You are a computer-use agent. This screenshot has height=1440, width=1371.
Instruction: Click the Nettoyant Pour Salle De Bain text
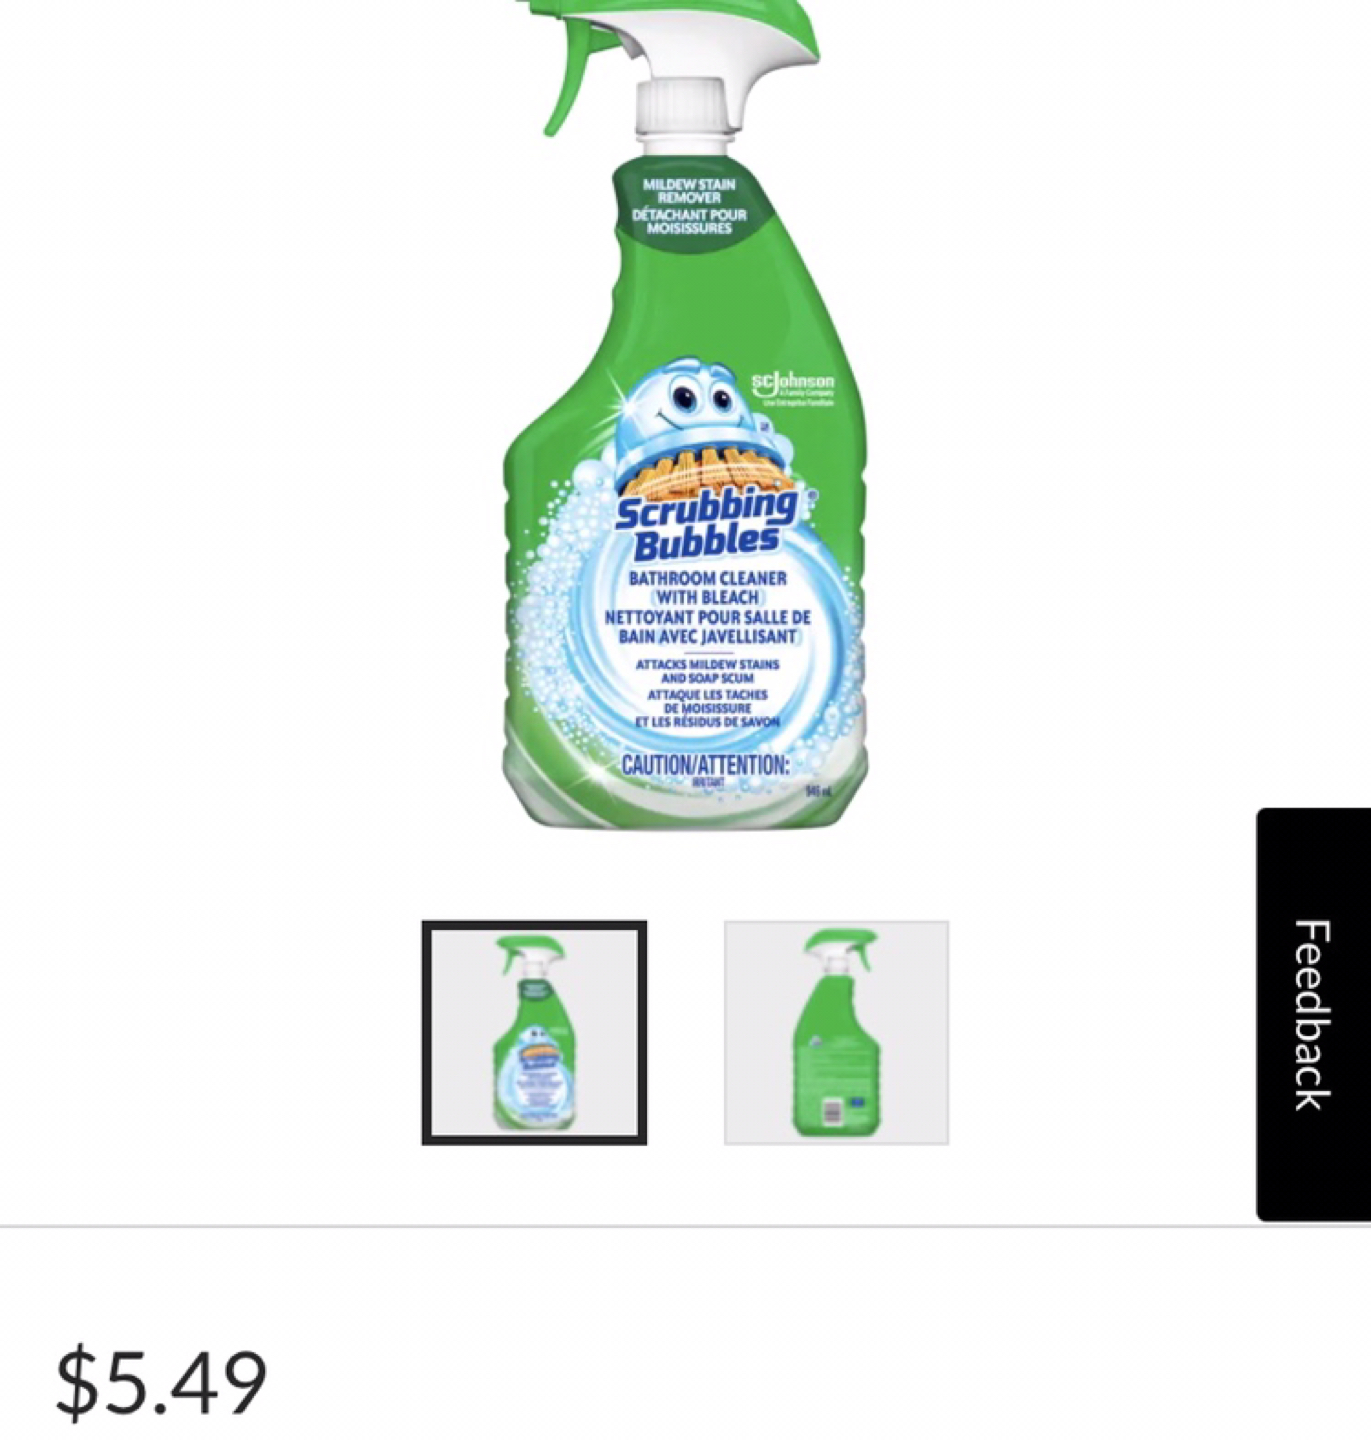click(707, 626)
